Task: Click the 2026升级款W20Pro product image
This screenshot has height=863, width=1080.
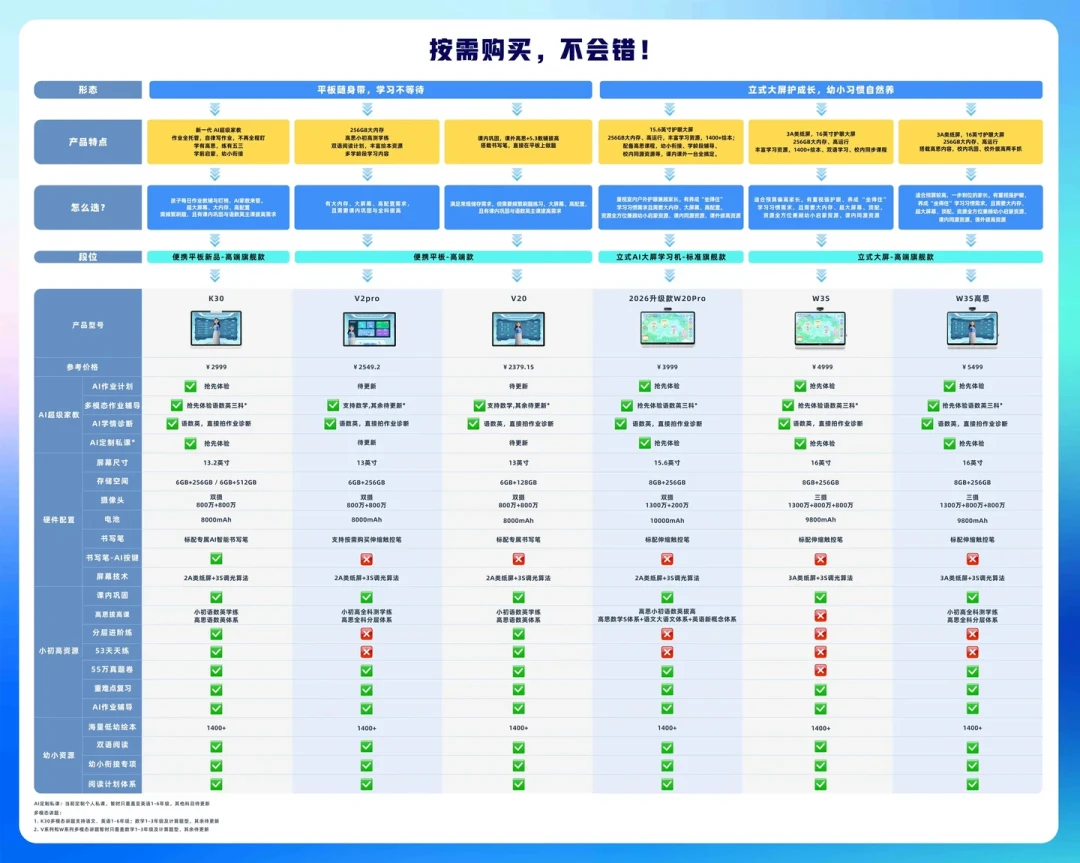Action: coord(667,328)
